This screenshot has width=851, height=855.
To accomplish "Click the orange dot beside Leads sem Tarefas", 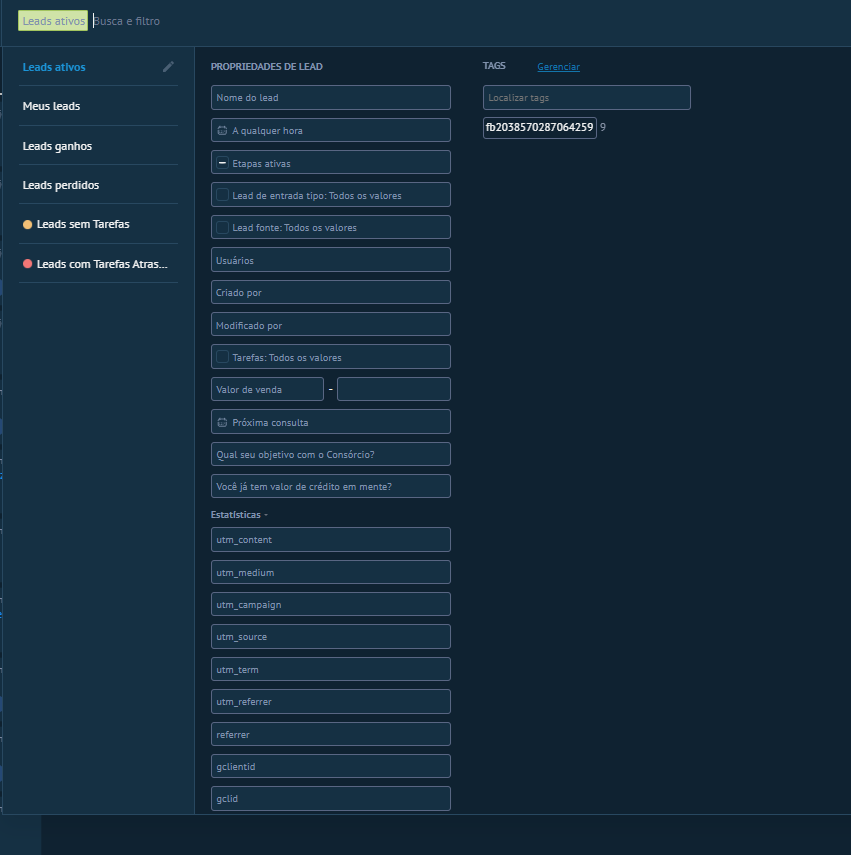I will (28, 225).
